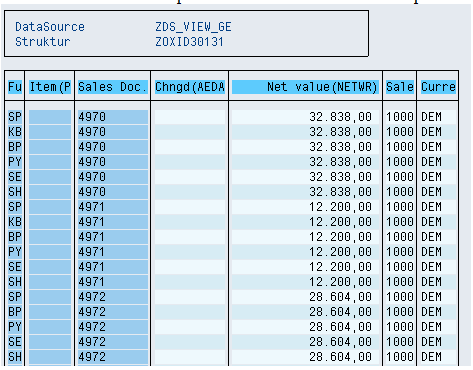
Task: Click net value 28.604,00 in SP row
Action: pos(305,297)
